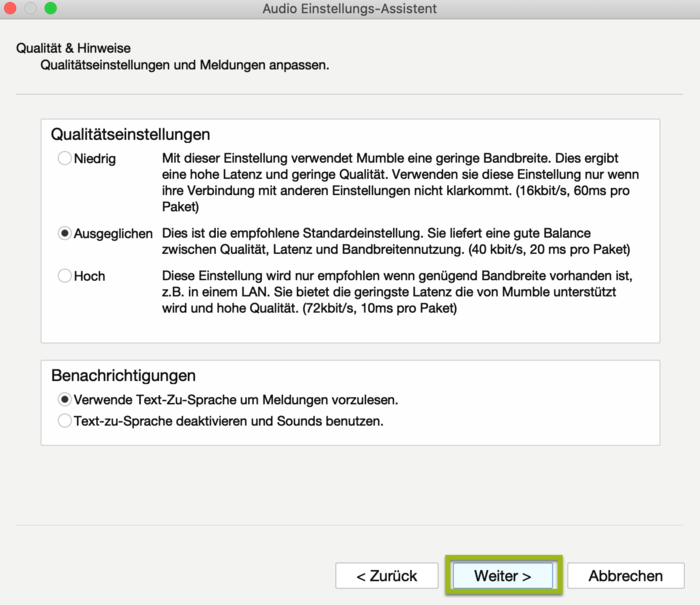Viewport: 700px width, 605px height.
Task: Cancel the wizard with Abbrechen
Action: (x=625, y=576)
